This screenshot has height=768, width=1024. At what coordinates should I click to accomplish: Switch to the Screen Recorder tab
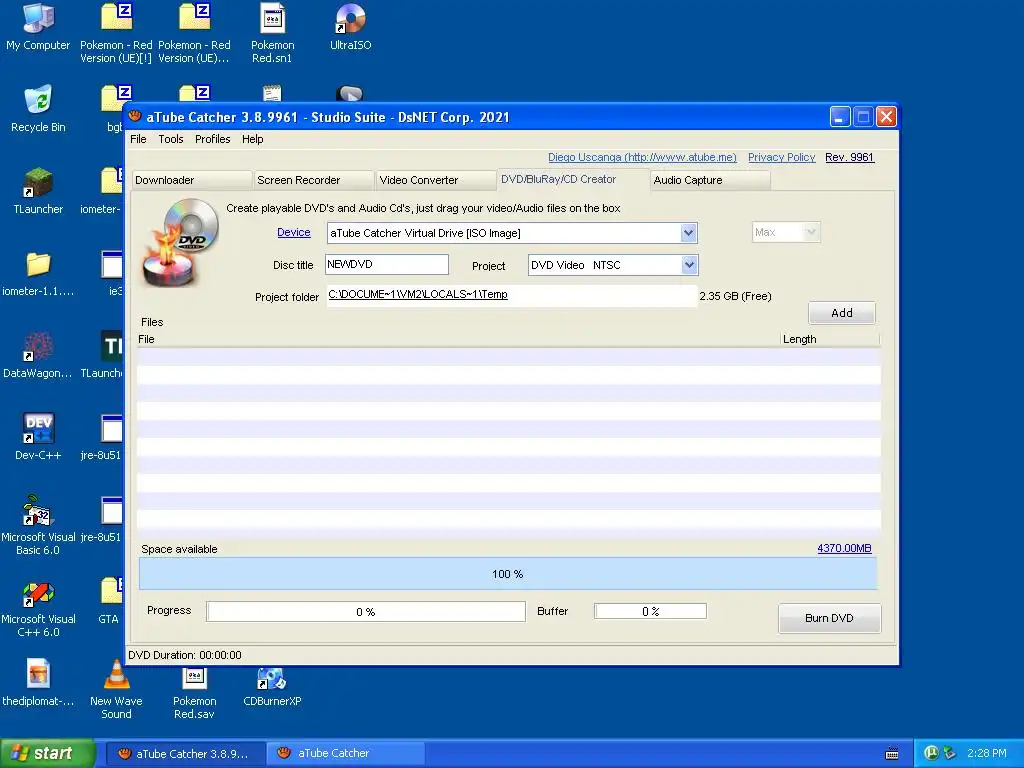point(314,180)
